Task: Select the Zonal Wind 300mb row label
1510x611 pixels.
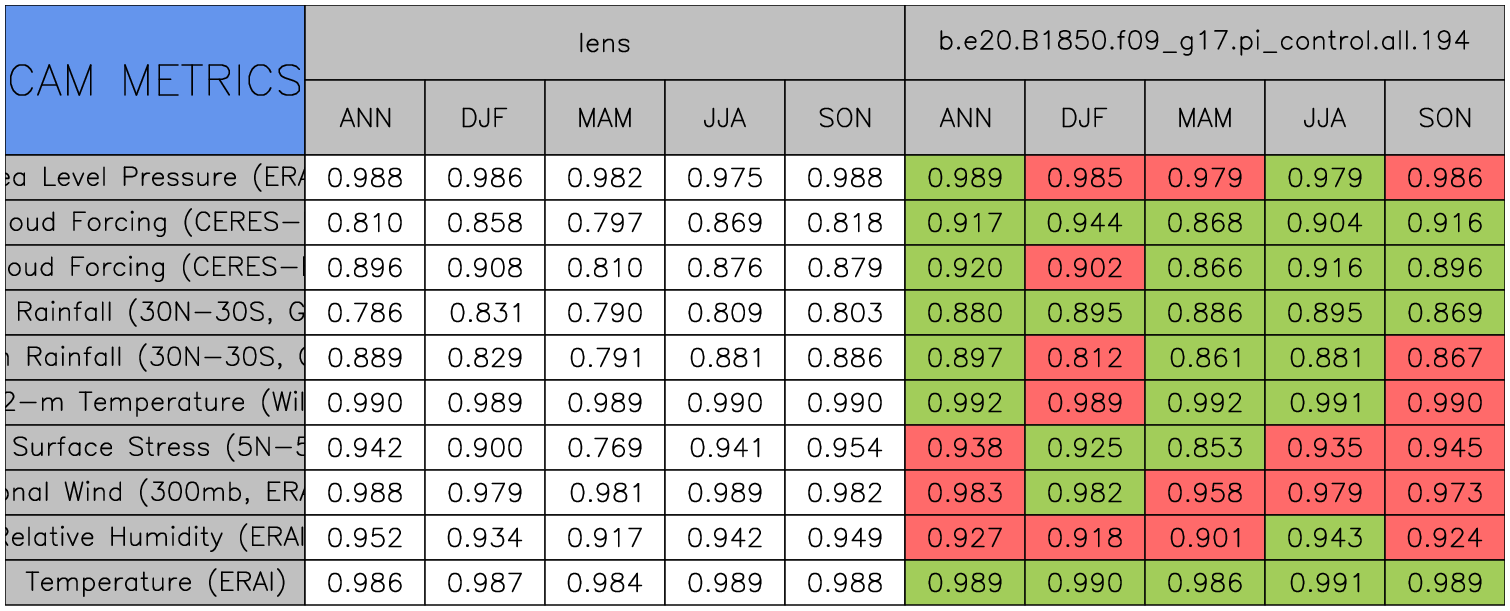Action: (x=155, y=493)
